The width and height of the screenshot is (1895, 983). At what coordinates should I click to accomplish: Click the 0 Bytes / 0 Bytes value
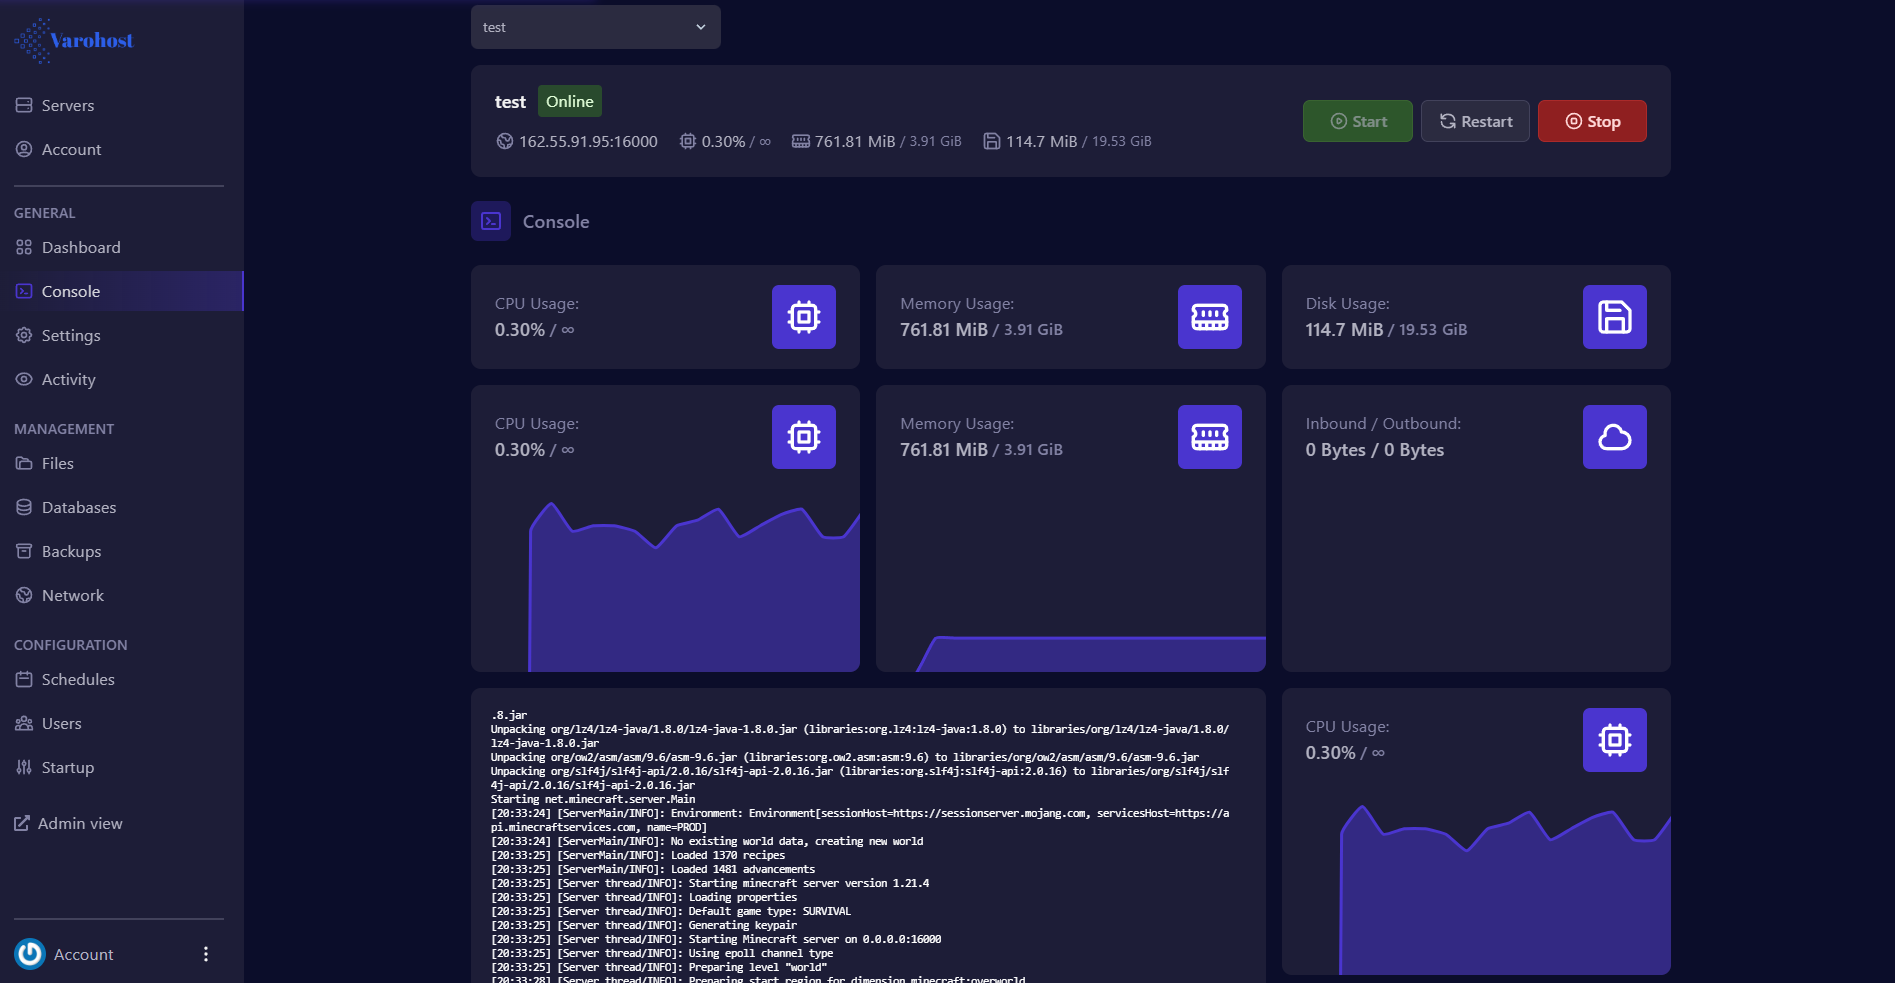tap(1375, 450)
